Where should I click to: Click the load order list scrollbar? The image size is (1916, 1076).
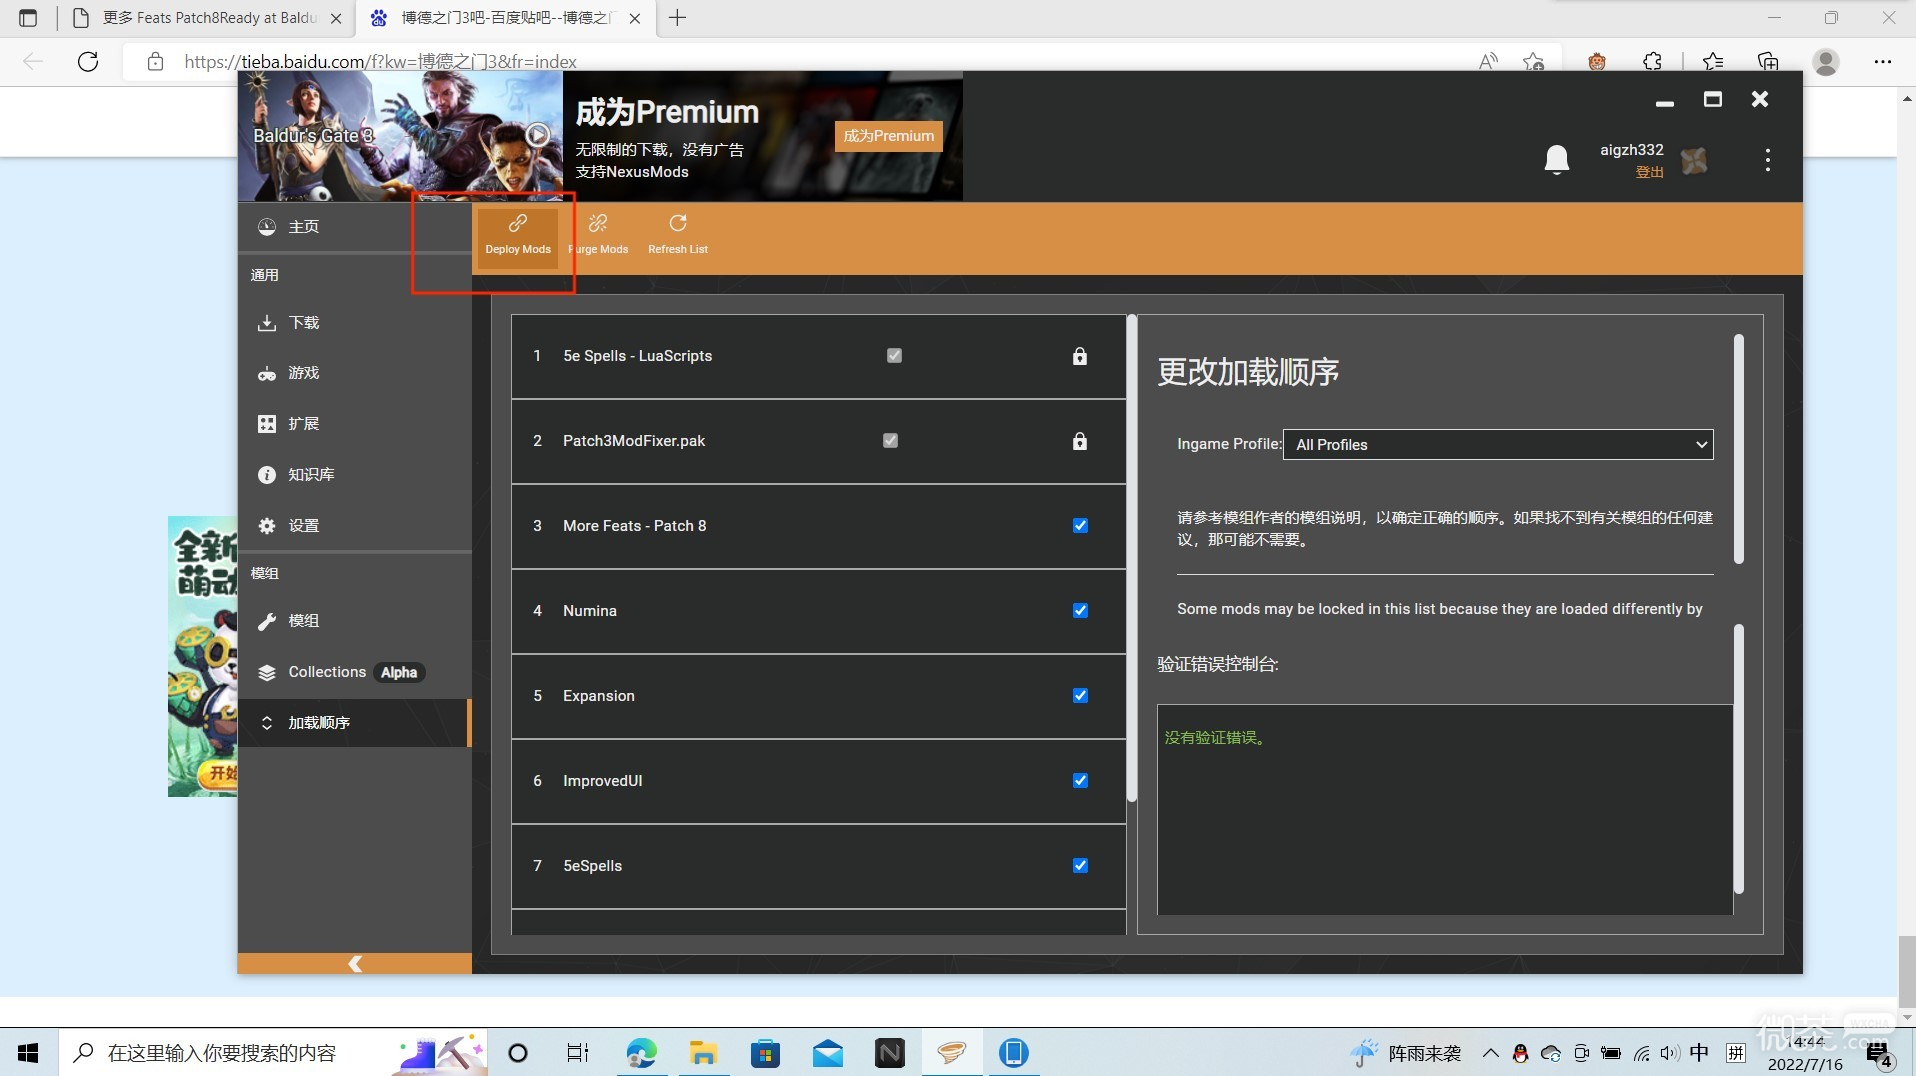click(1132, 558)
